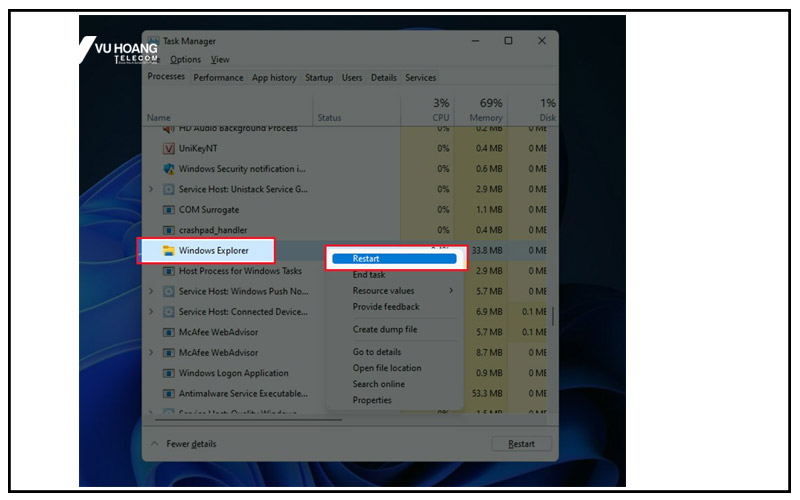
Task: Click the Antimalware Service Executable icon
Action: [x=168, y=393]
